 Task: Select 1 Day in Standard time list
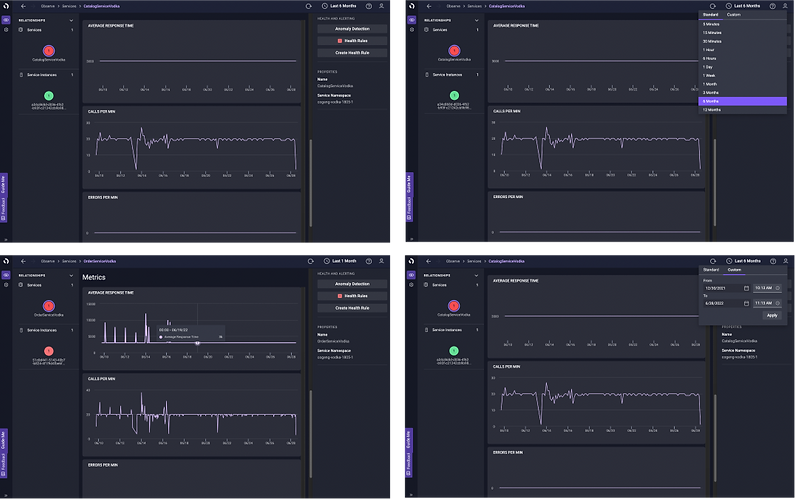pyautogui.click(x=742, y=67)
